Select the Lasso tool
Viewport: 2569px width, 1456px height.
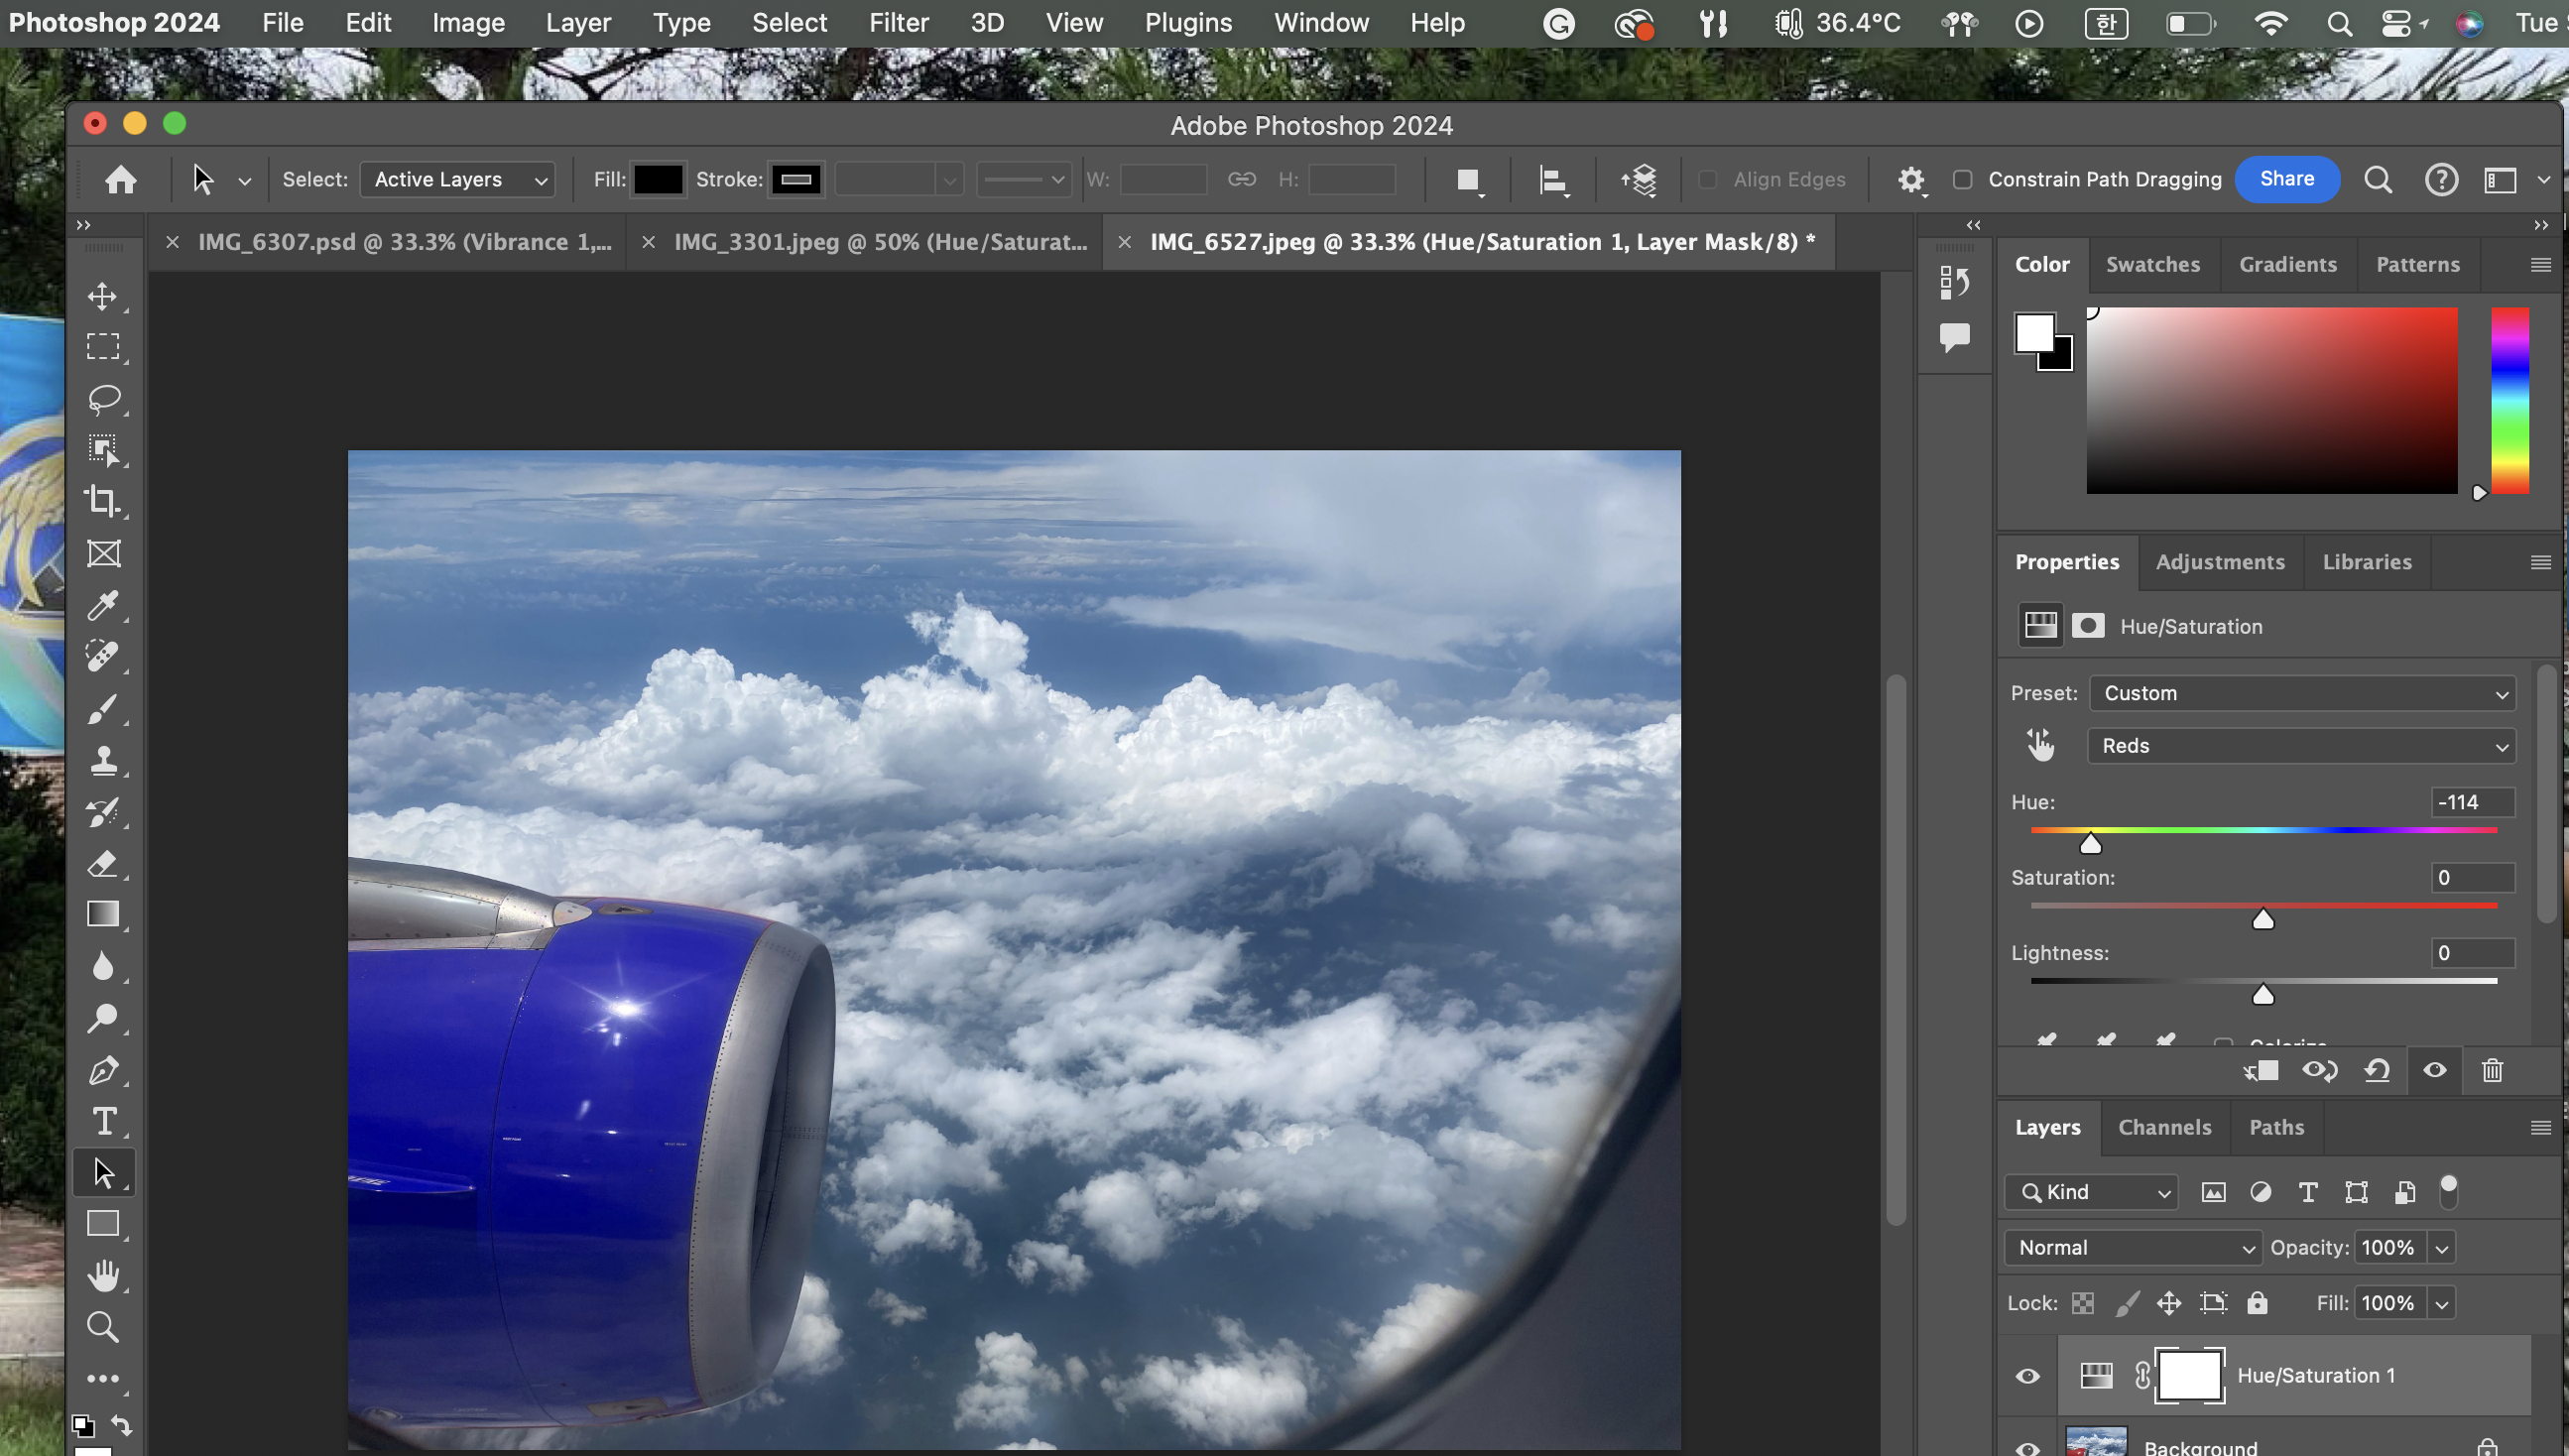point(103,398)
